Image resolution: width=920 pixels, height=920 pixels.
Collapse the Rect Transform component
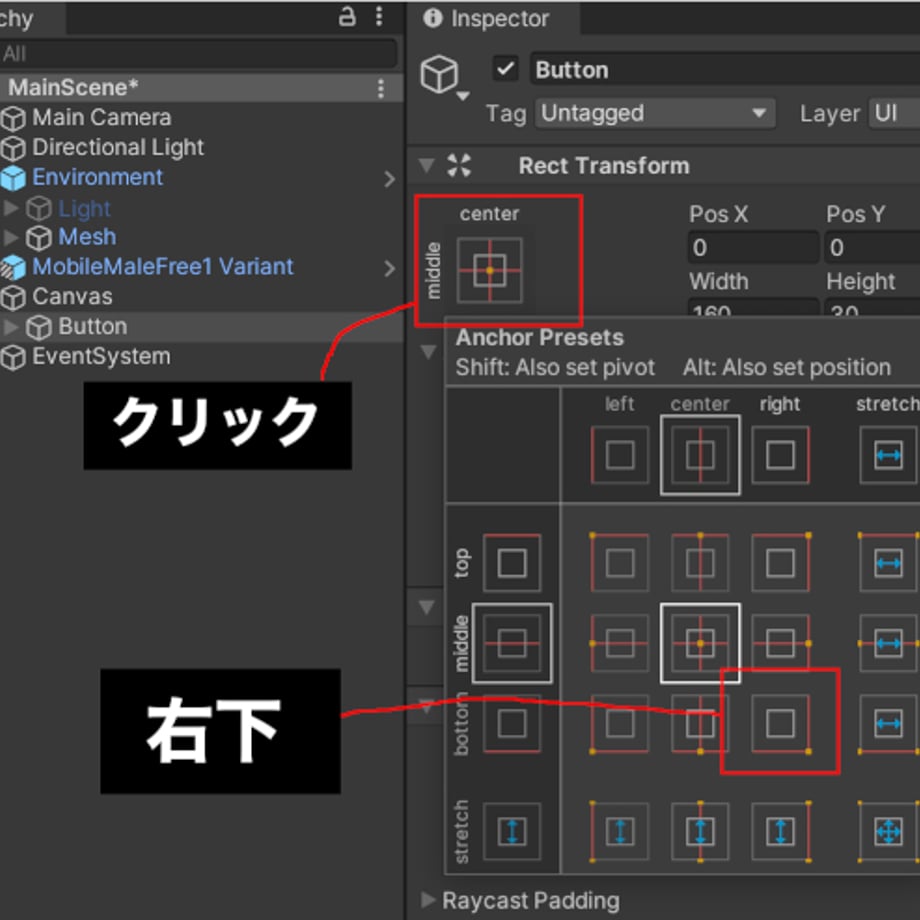click(x=427, y=166)
